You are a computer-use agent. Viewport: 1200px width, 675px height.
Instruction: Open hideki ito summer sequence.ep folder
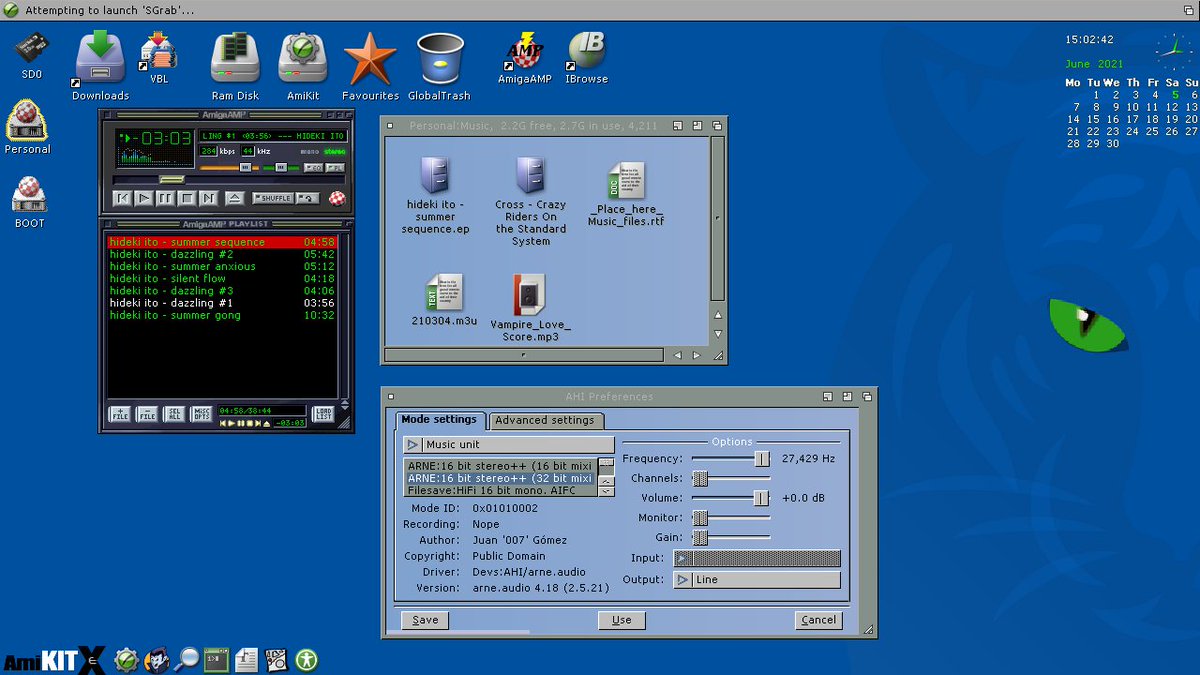[x=435, y=175]
